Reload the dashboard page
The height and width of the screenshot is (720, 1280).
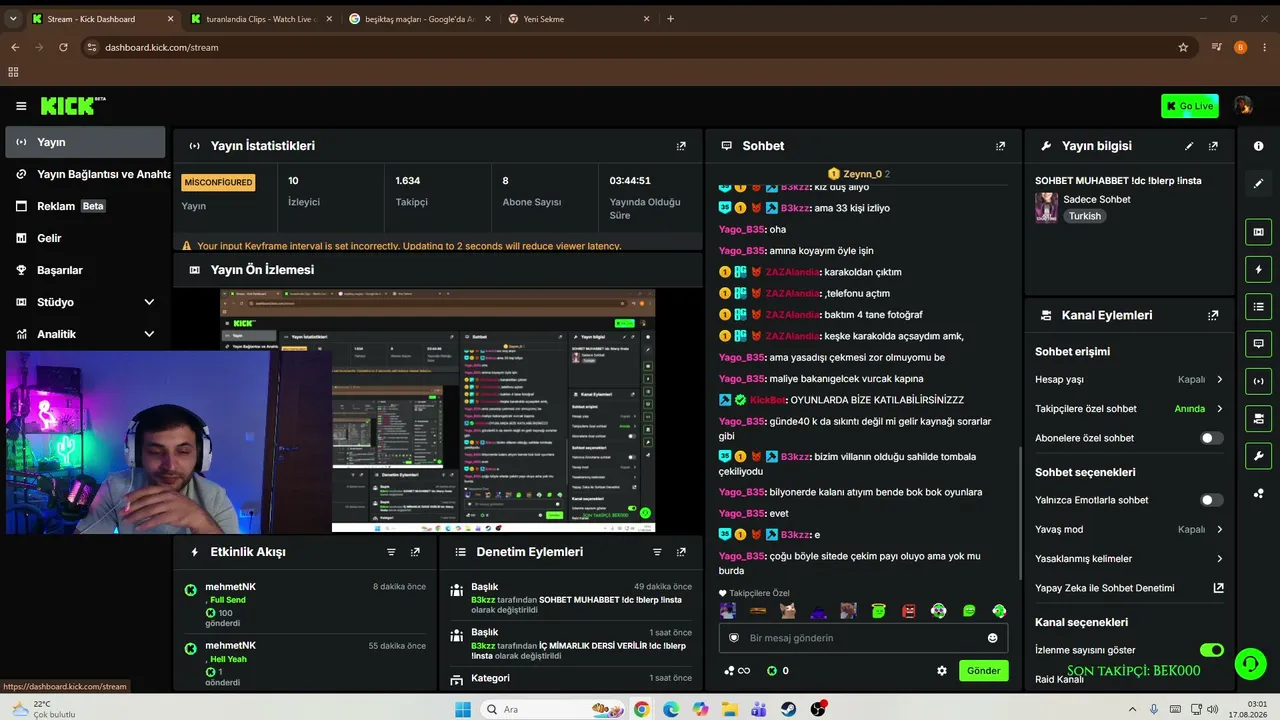[63, 47]
